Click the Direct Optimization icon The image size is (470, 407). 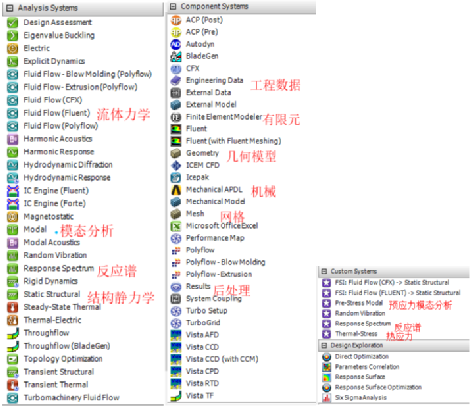point(326,357)
